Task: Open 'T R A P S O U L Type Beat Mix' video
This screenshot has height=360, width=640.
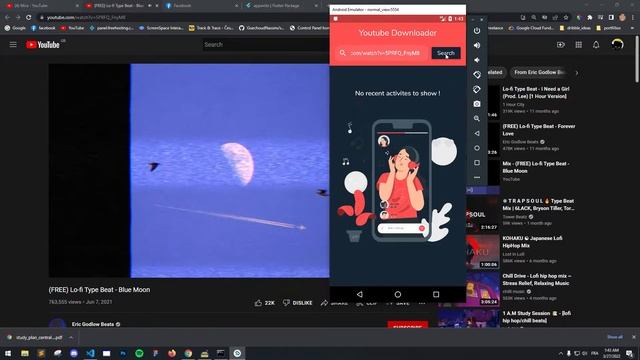Action: (538, 204)
